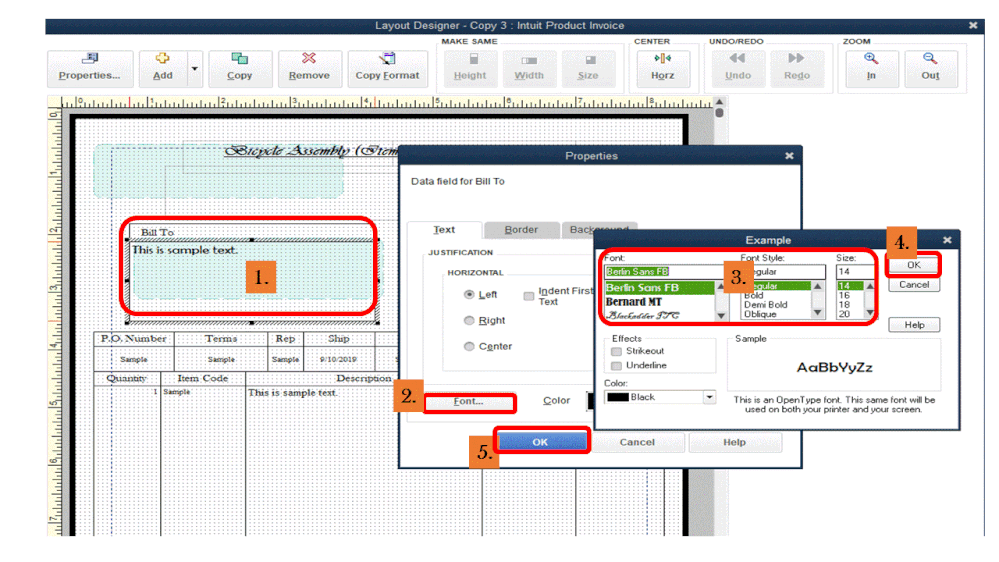Close the Properties dialog

point(789,156)
